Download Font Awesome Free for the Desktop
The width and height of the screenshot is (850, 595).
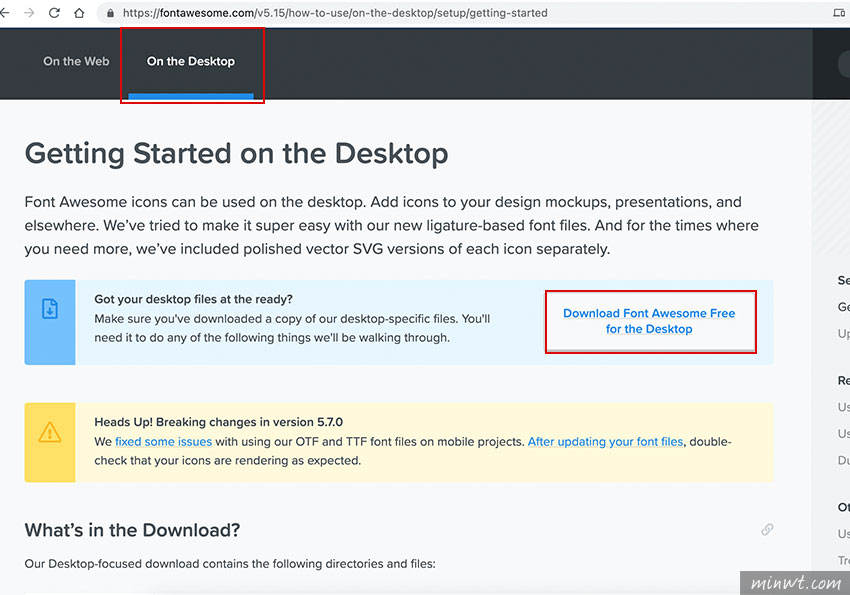649,321
